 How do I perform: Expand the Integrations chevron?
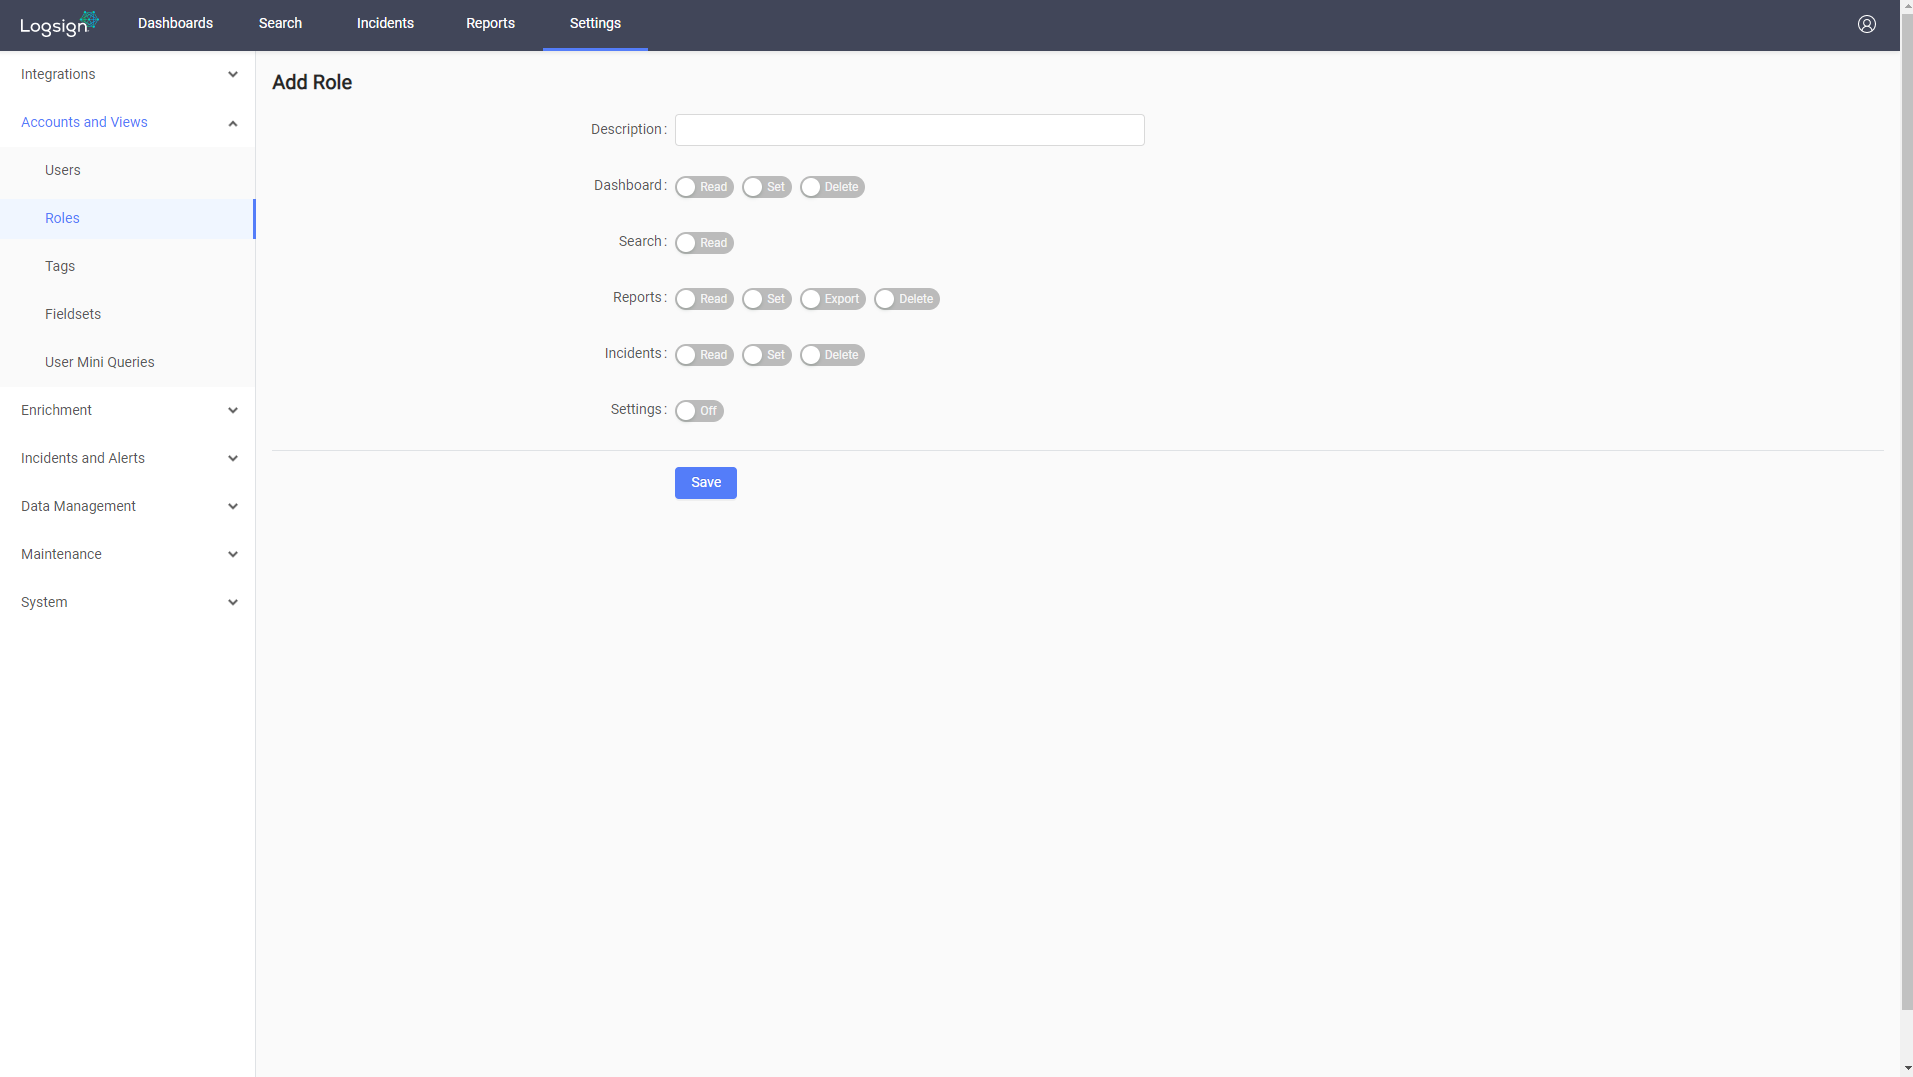coord(233,75)
